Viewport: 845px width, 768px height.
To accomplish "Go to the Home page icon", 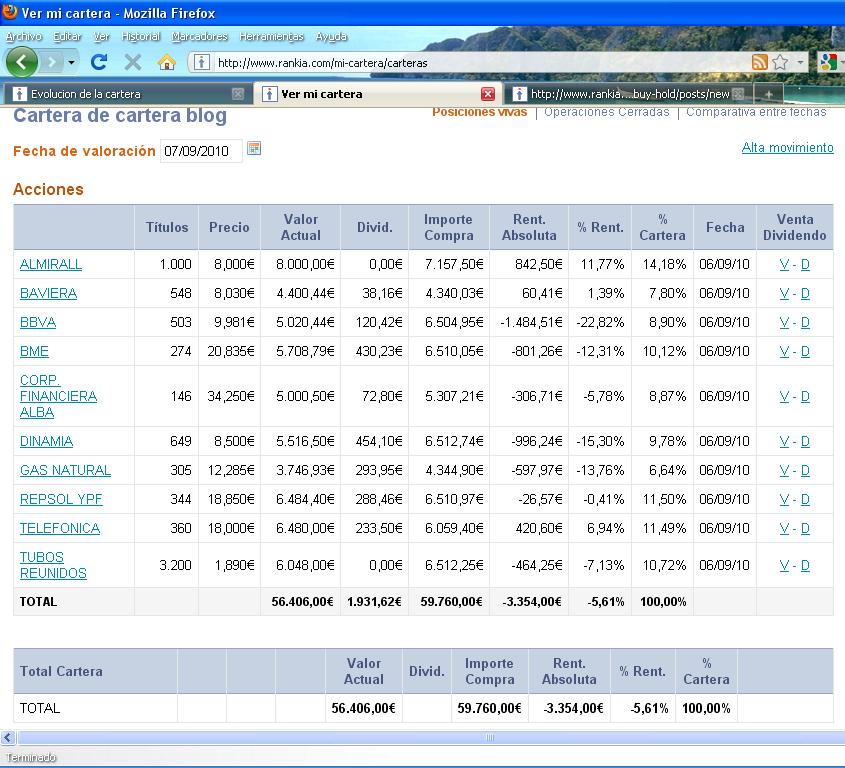I will 167,62.
